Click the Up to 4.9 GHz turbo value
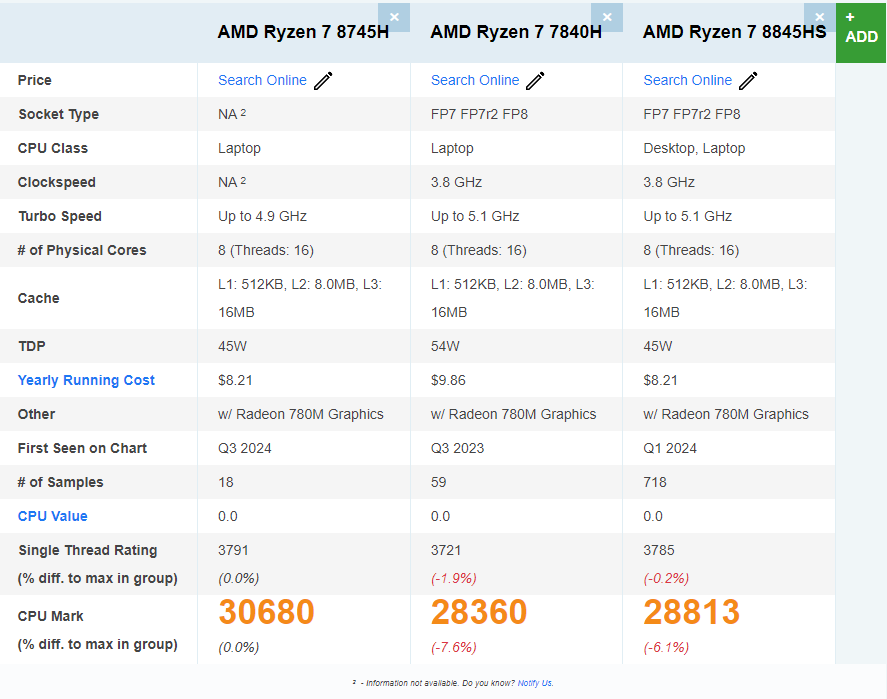The height and width of the screenshot is (699, 887). point(262,216)
